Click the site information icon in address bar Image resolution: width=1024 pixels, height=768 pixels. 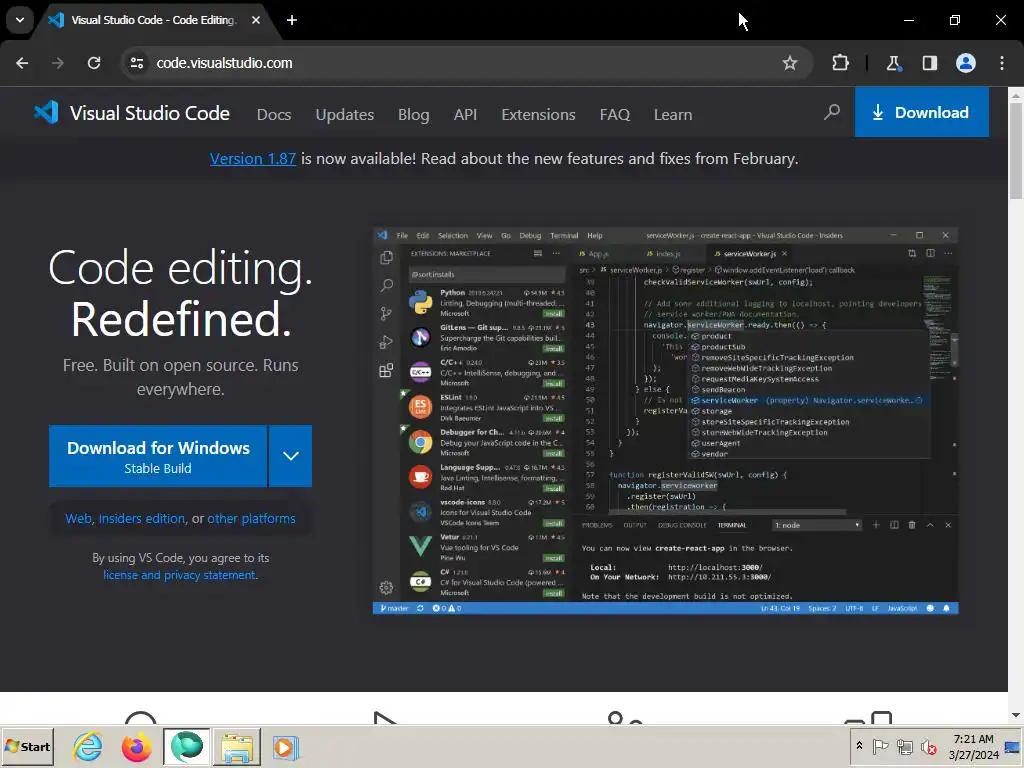(x=137, y=63)
